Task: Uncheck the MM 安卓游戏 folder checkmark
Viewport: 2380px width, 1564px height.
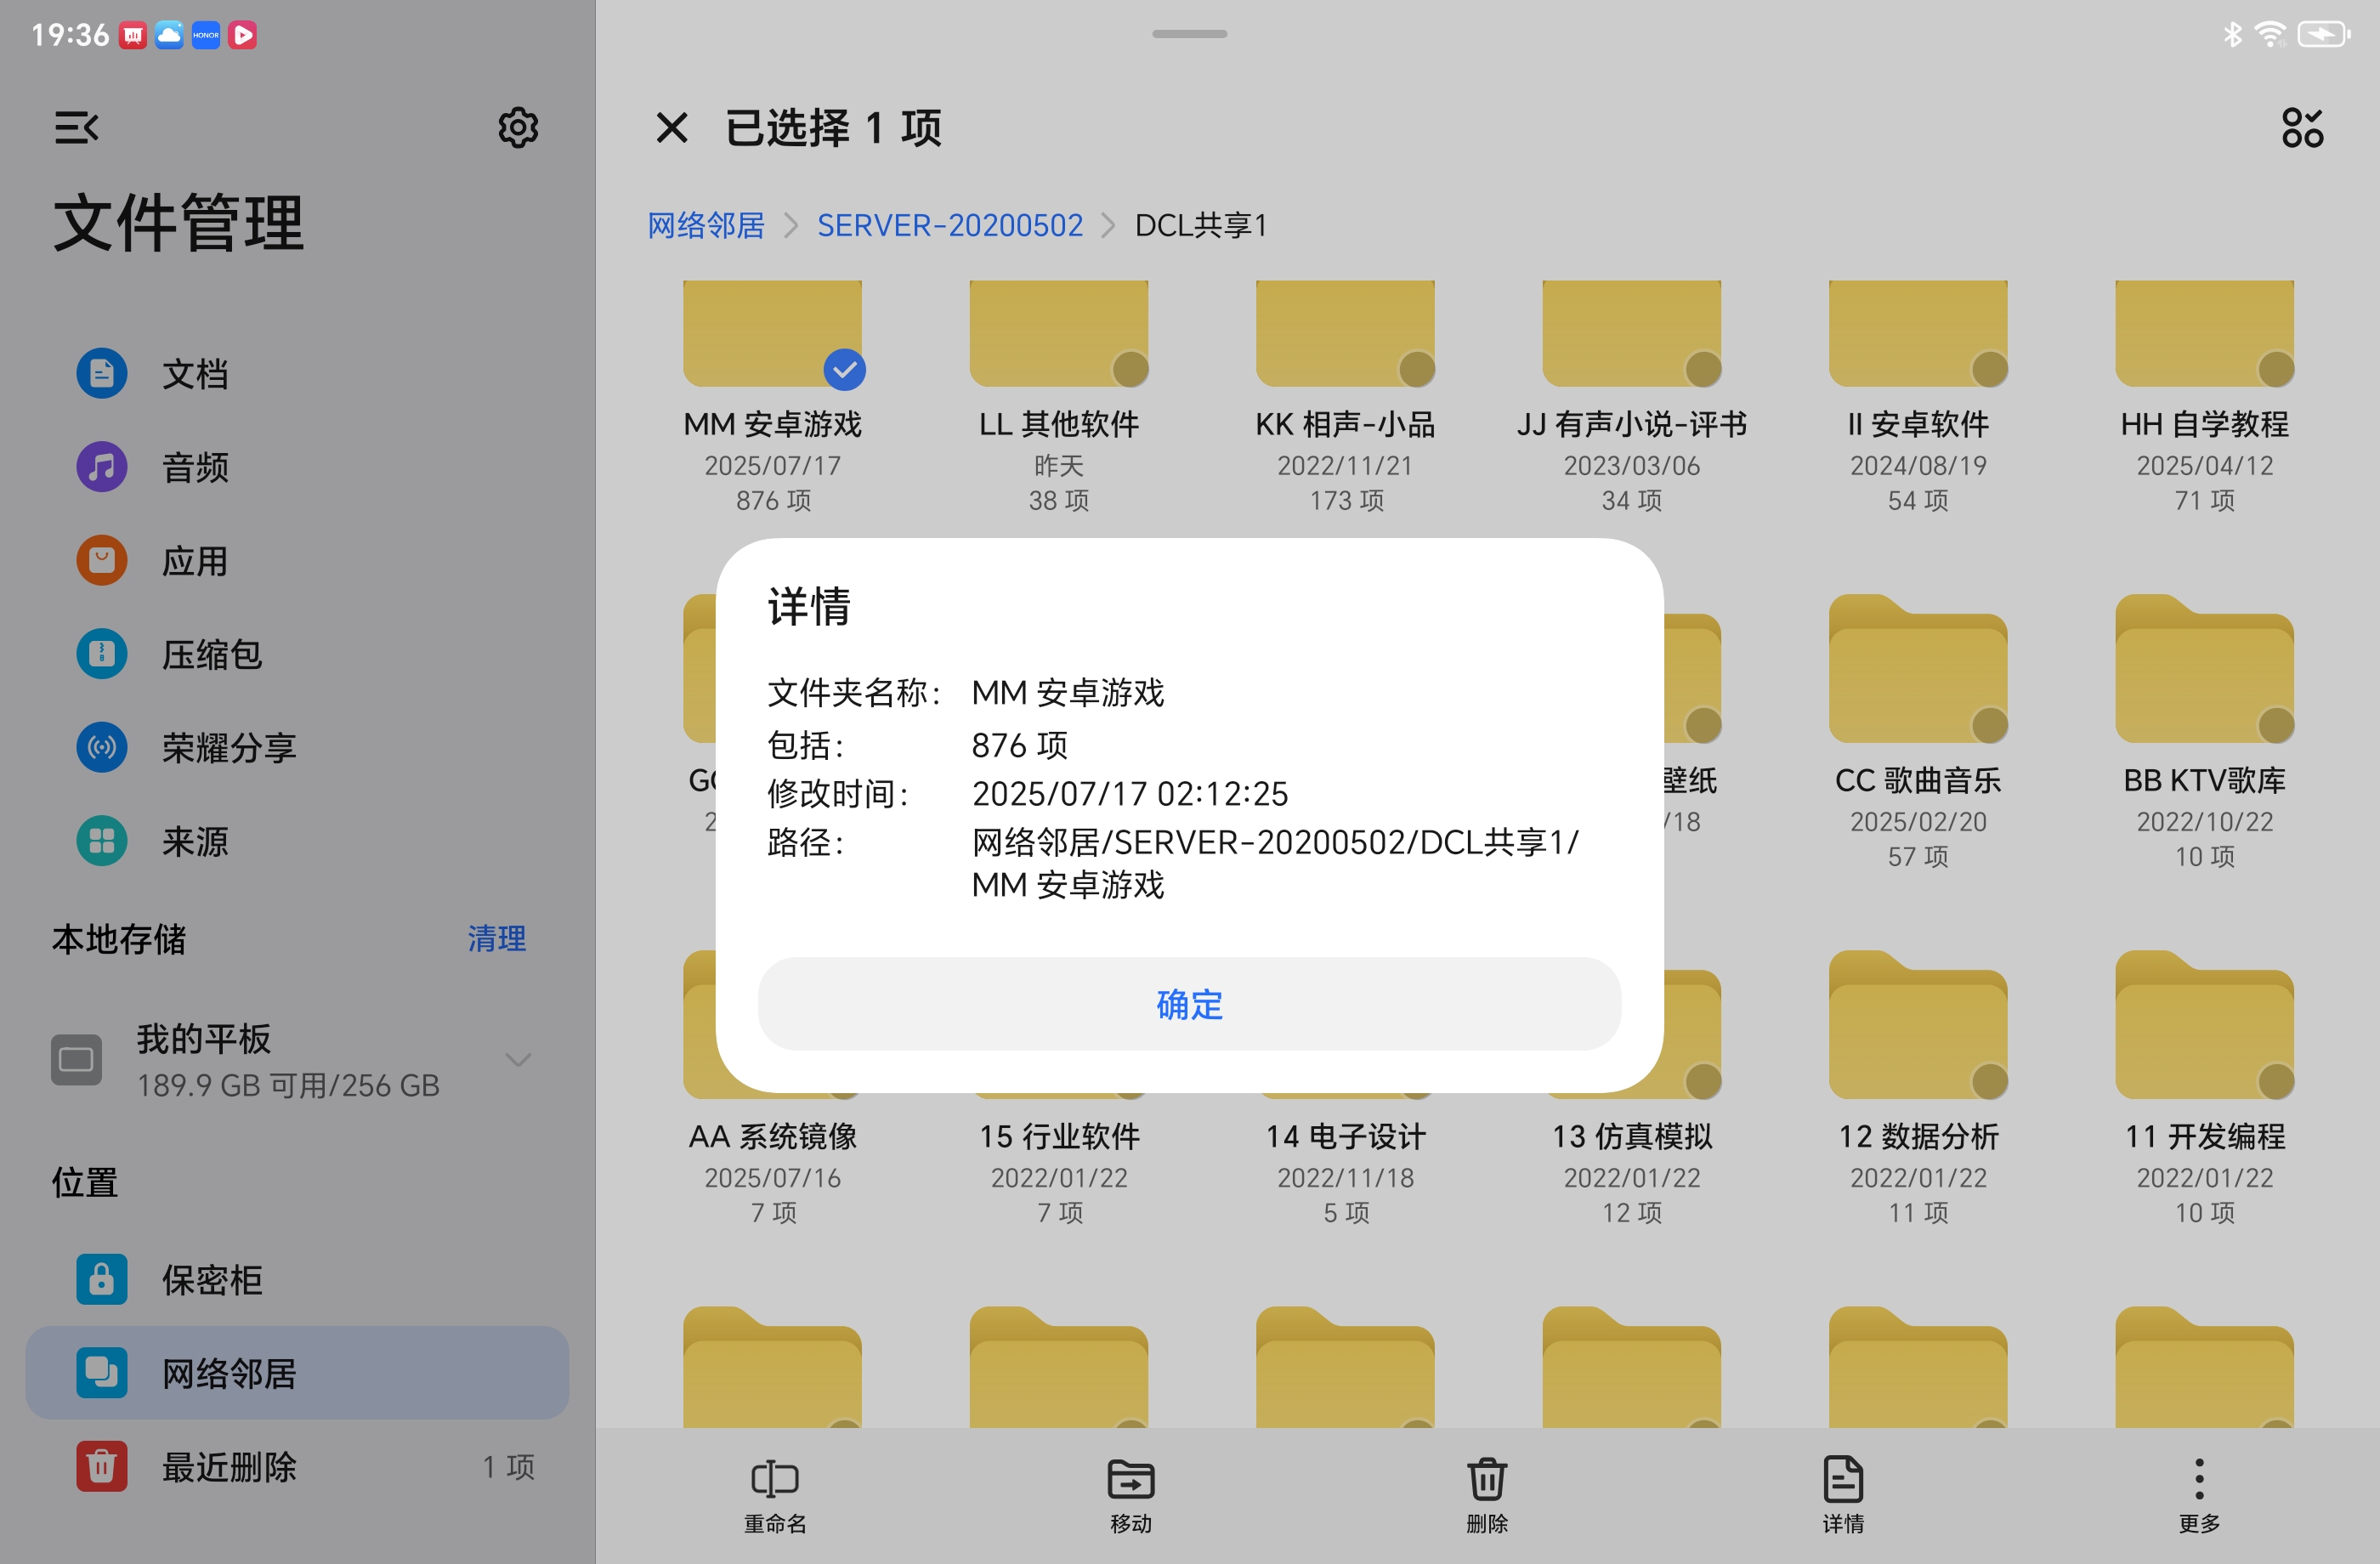Action: [x=845, y=370]
